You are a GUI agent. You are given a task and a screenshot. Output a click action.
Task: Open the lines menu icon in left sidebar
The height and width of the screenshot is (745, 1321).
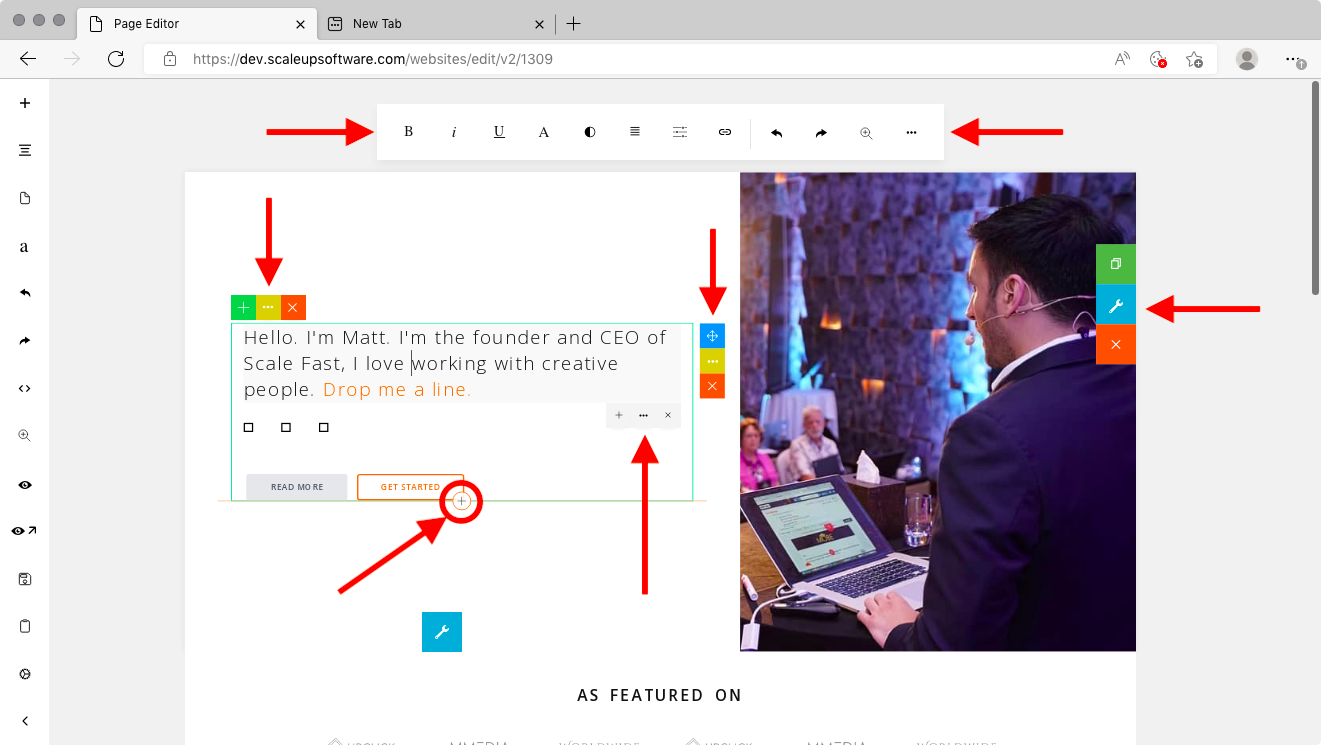click(x=25, y=150)
